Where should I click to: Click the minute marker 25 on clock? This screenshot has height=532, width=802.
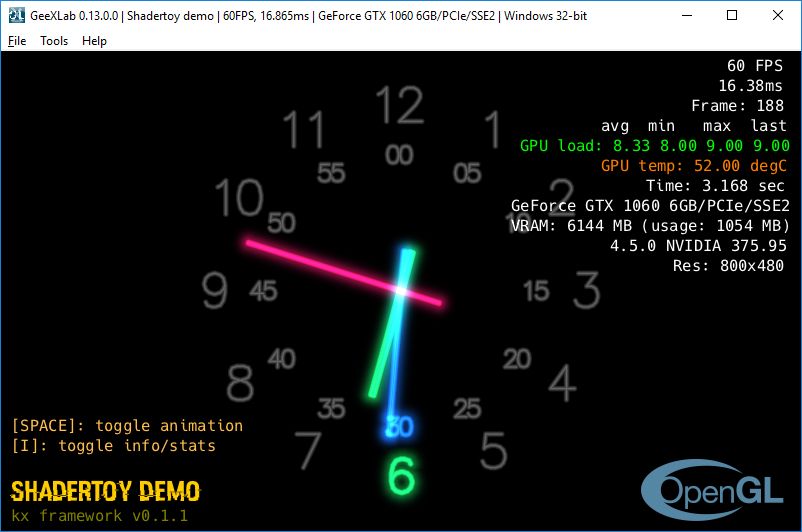[467, 409]
